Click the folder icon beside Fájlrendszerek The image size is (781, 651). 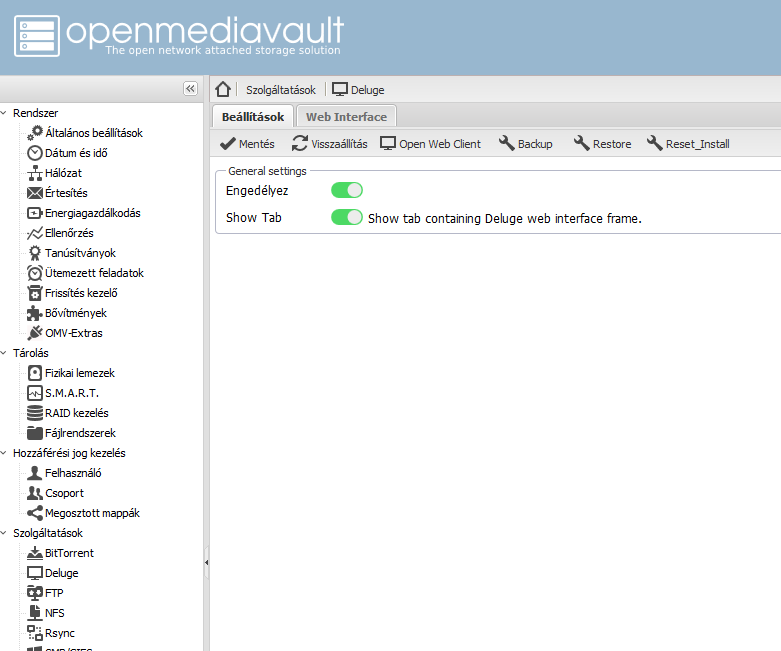coord(35,433)
